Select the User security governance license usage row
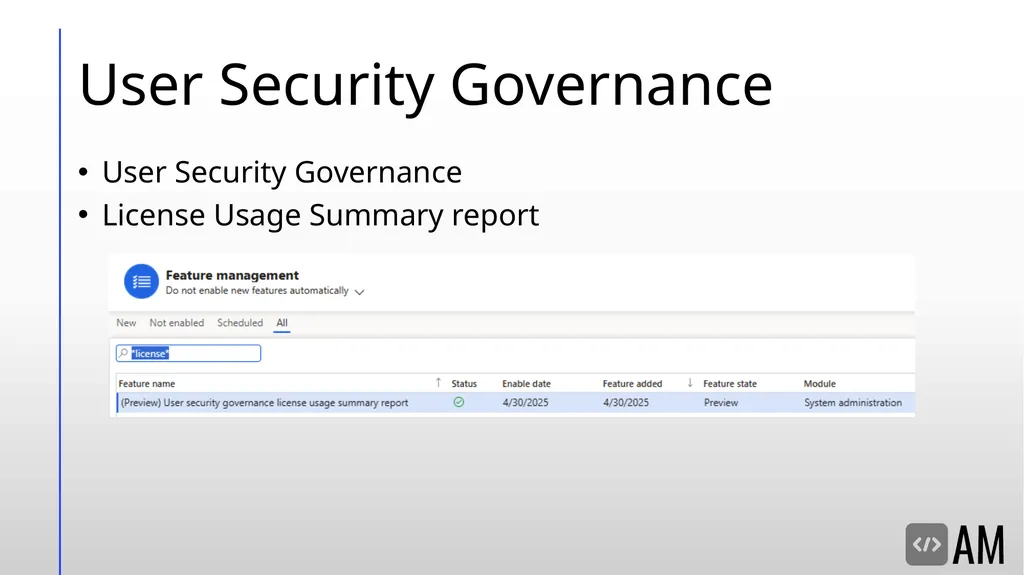Screen dimensions: 1024x575 516,402
